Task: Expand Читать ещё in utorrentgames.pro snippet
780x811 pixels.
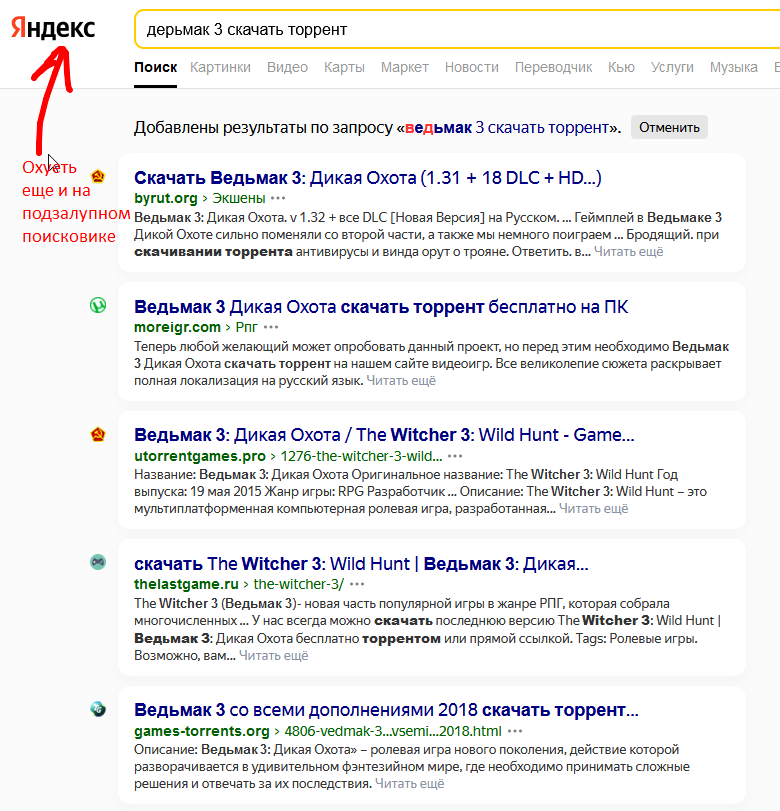Action: [x=594, y=509]
